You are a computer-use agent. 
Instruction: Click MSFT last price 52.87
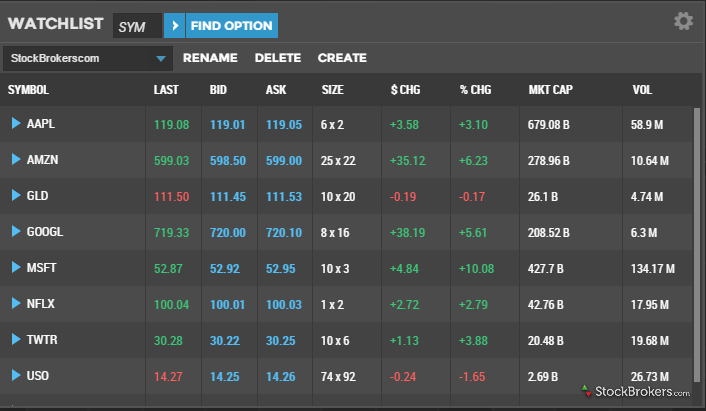tap(168, 269)
